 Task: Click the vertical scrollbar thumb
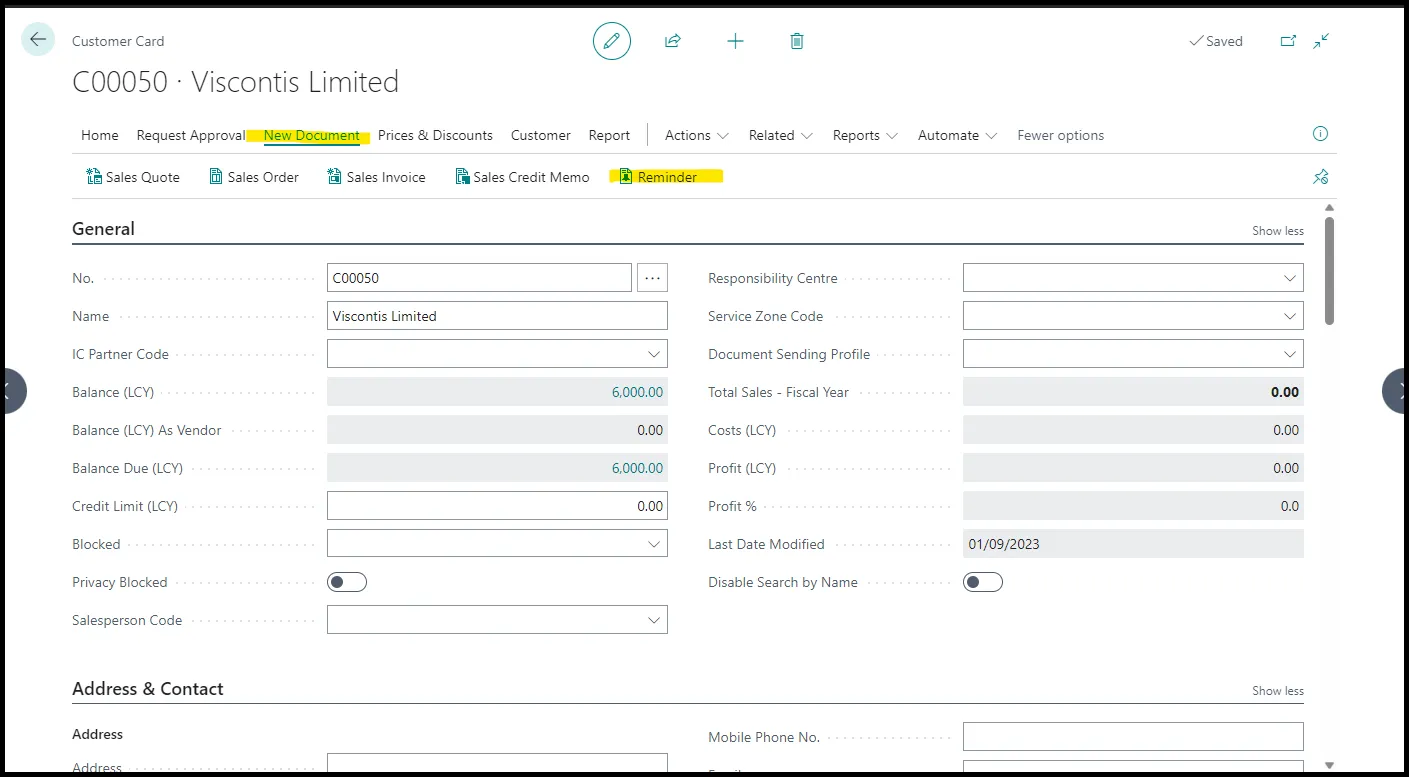click(x=1329, y=270)
